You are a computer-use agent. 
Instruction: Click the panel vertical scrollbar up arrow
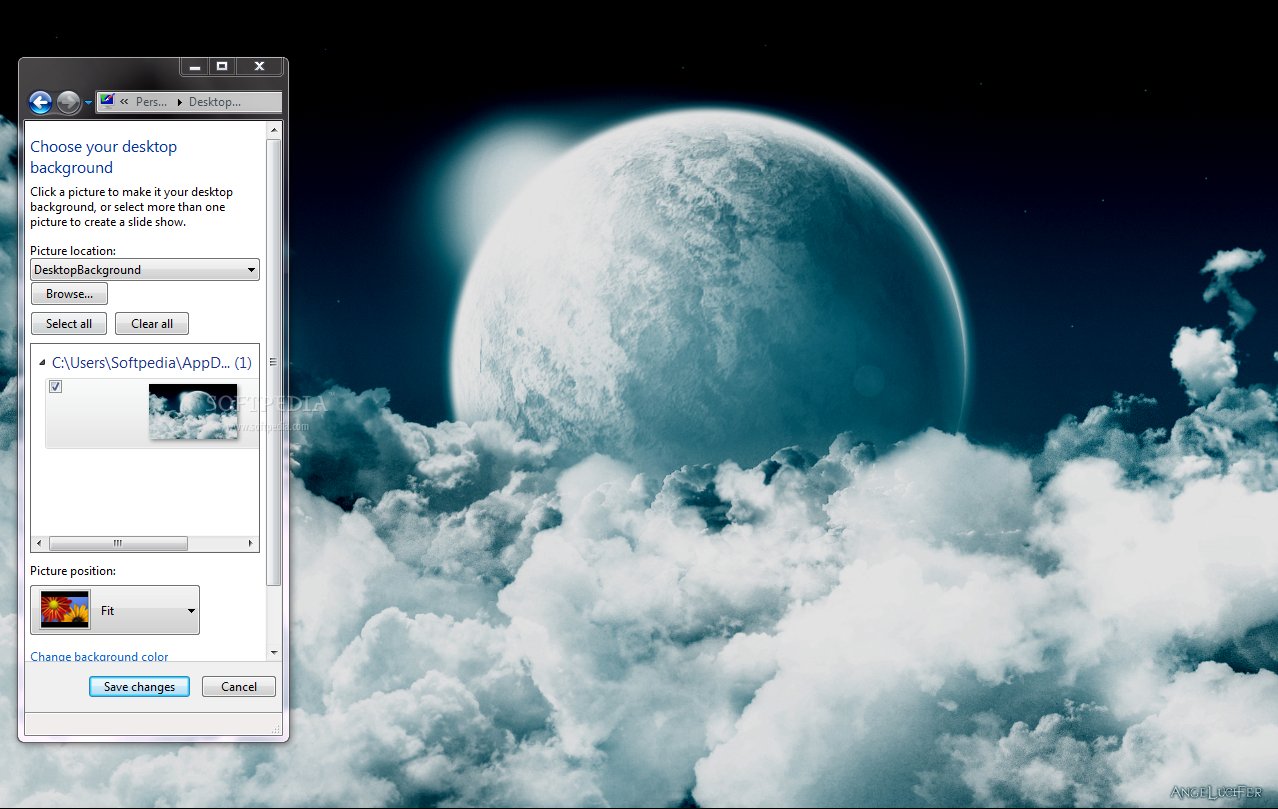275,130
